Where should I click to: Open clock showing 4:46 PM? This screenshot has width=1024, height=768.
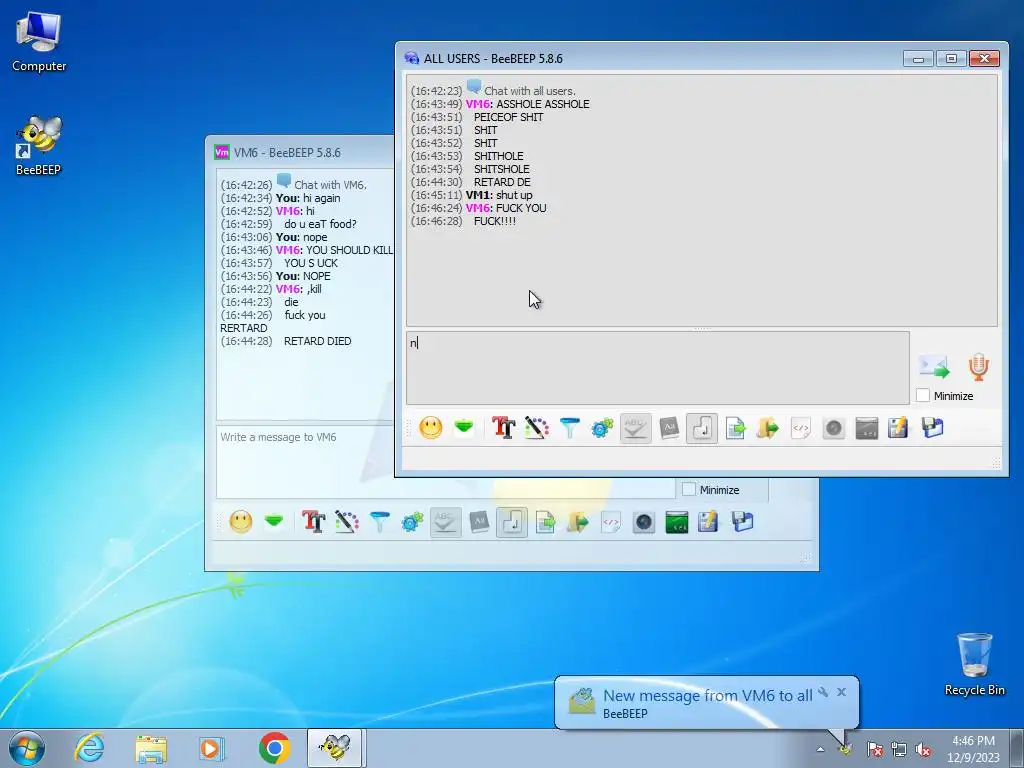[x=973, y=749]
